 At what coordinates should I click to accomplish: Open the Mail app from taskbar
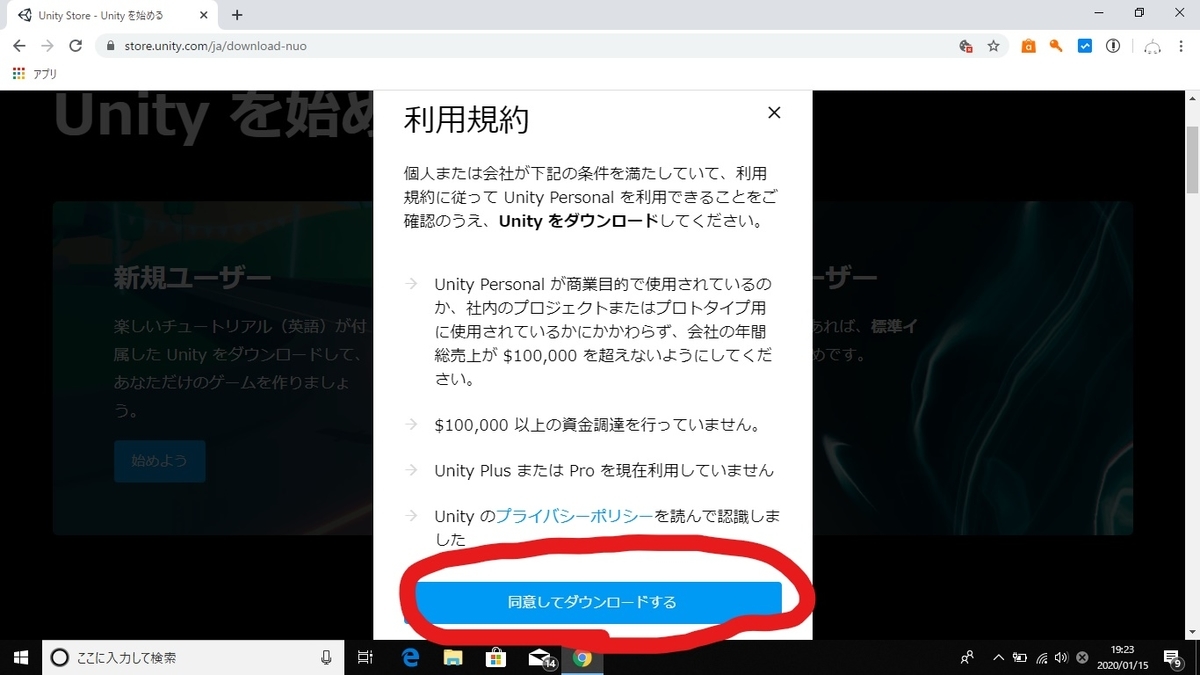541,657
